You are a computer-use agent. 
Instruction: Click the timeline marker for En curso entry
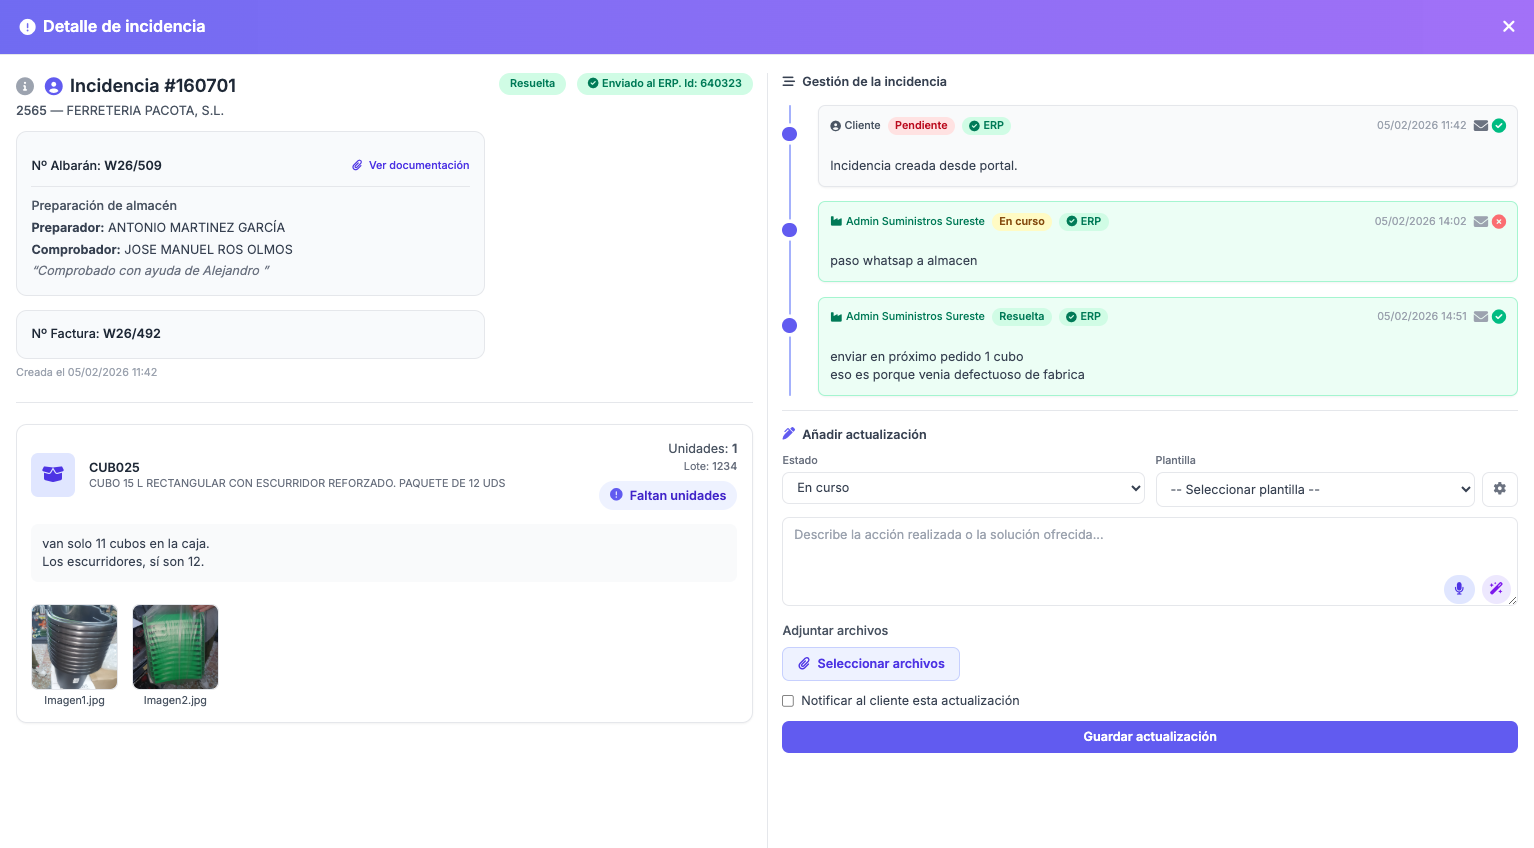click(x=789, y=230)
